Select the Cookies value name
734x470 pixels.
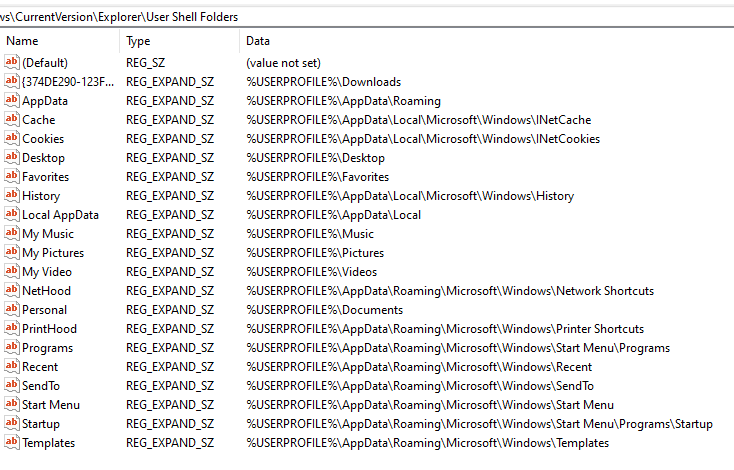43,139
